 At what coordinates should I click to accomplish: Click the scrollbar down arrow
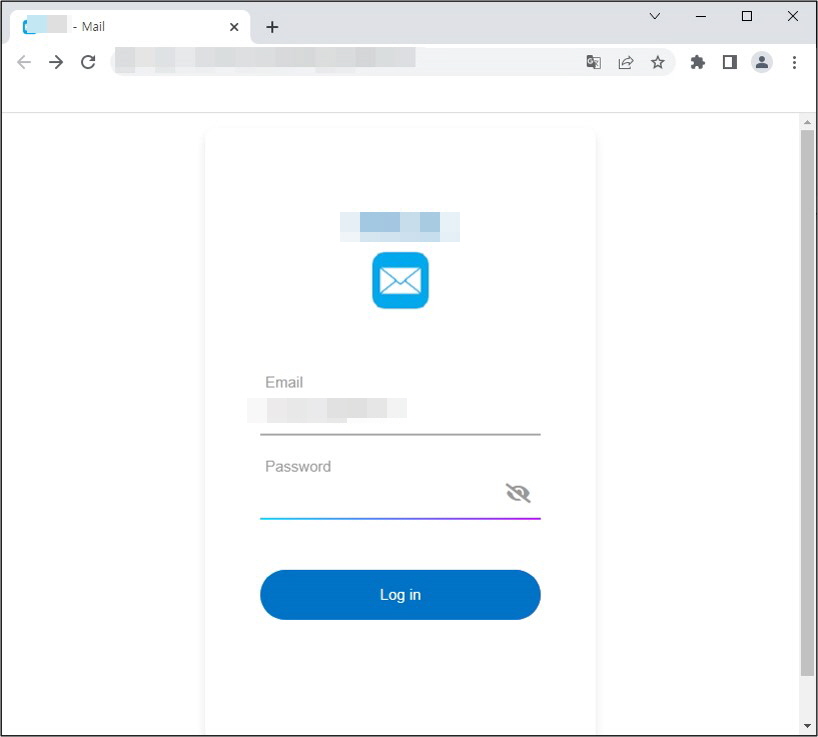[x=807, y=726]
